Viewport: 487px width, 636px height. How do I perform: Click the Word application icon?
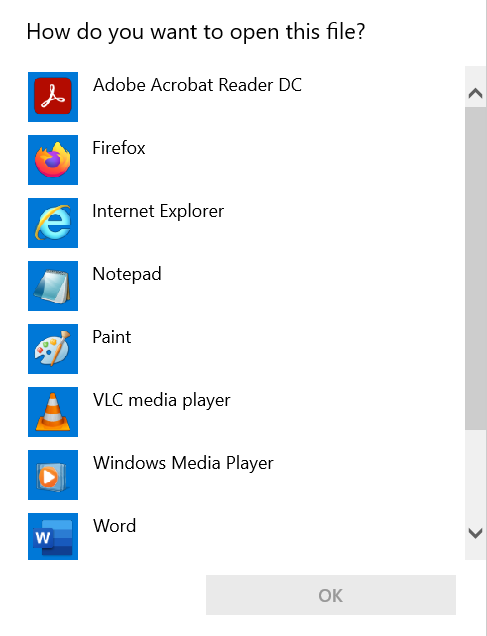(53, 537)
